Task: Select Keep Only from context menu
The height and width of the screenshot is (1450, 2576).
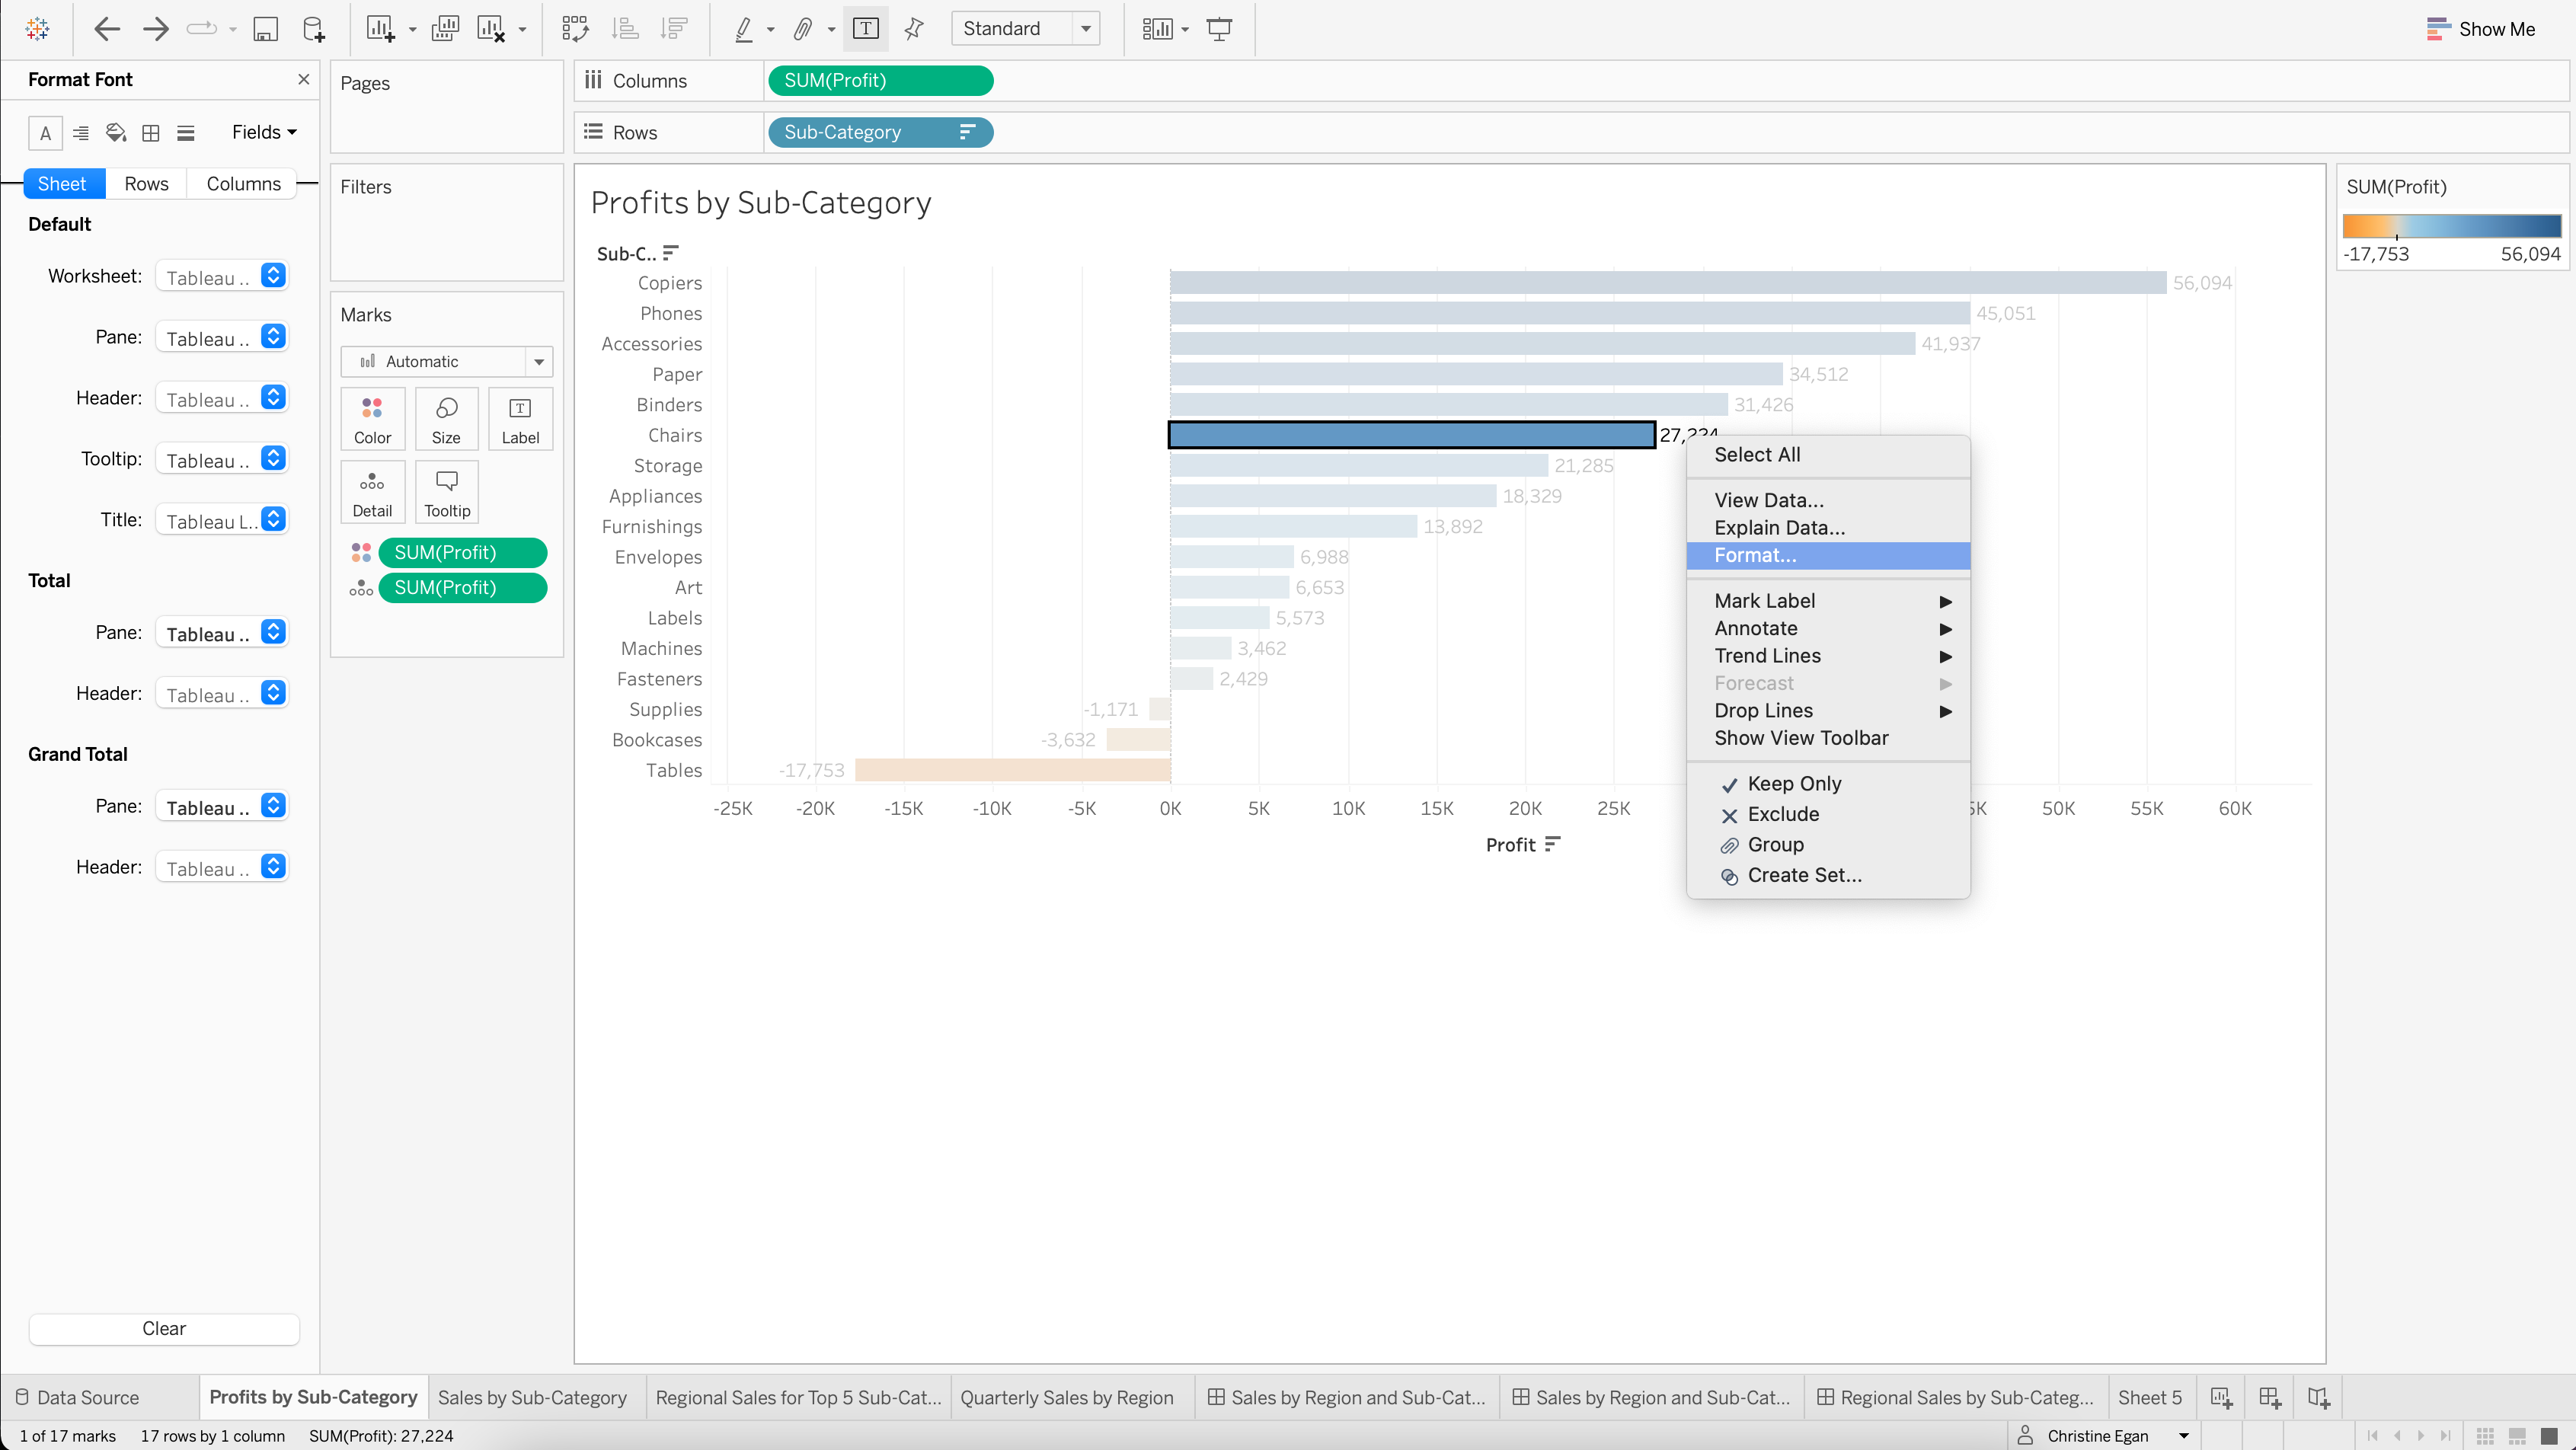Action: 1794,783
